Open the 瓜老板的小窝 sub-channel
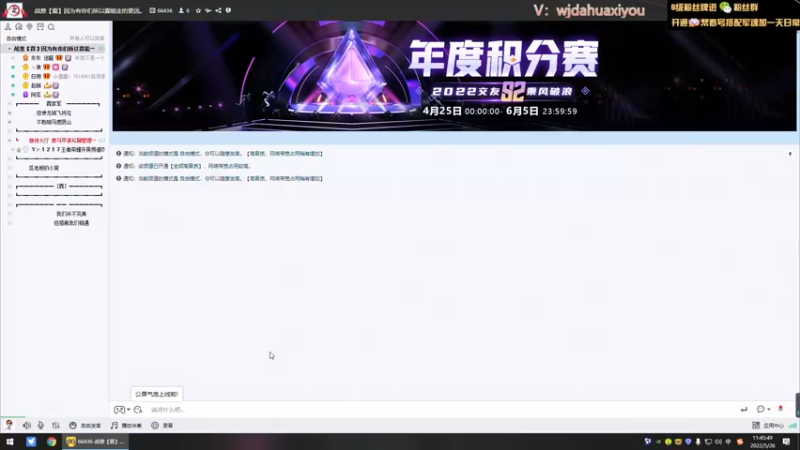Viewport: 800px width, 450px height. pyautogui.click(x=44, y=168)
